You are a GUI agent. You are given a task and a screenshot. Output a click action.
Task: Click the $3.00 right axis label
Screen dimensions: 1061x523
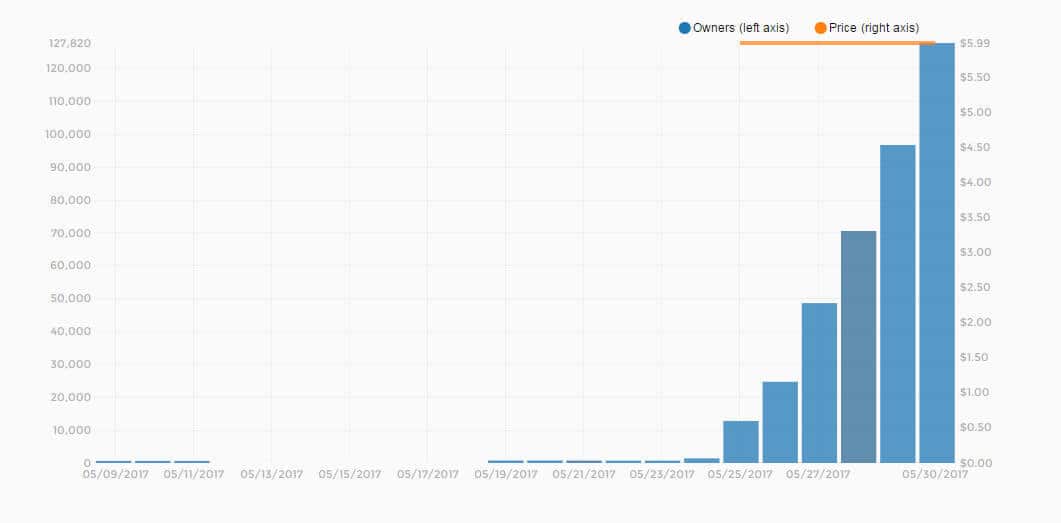[975, 252]
